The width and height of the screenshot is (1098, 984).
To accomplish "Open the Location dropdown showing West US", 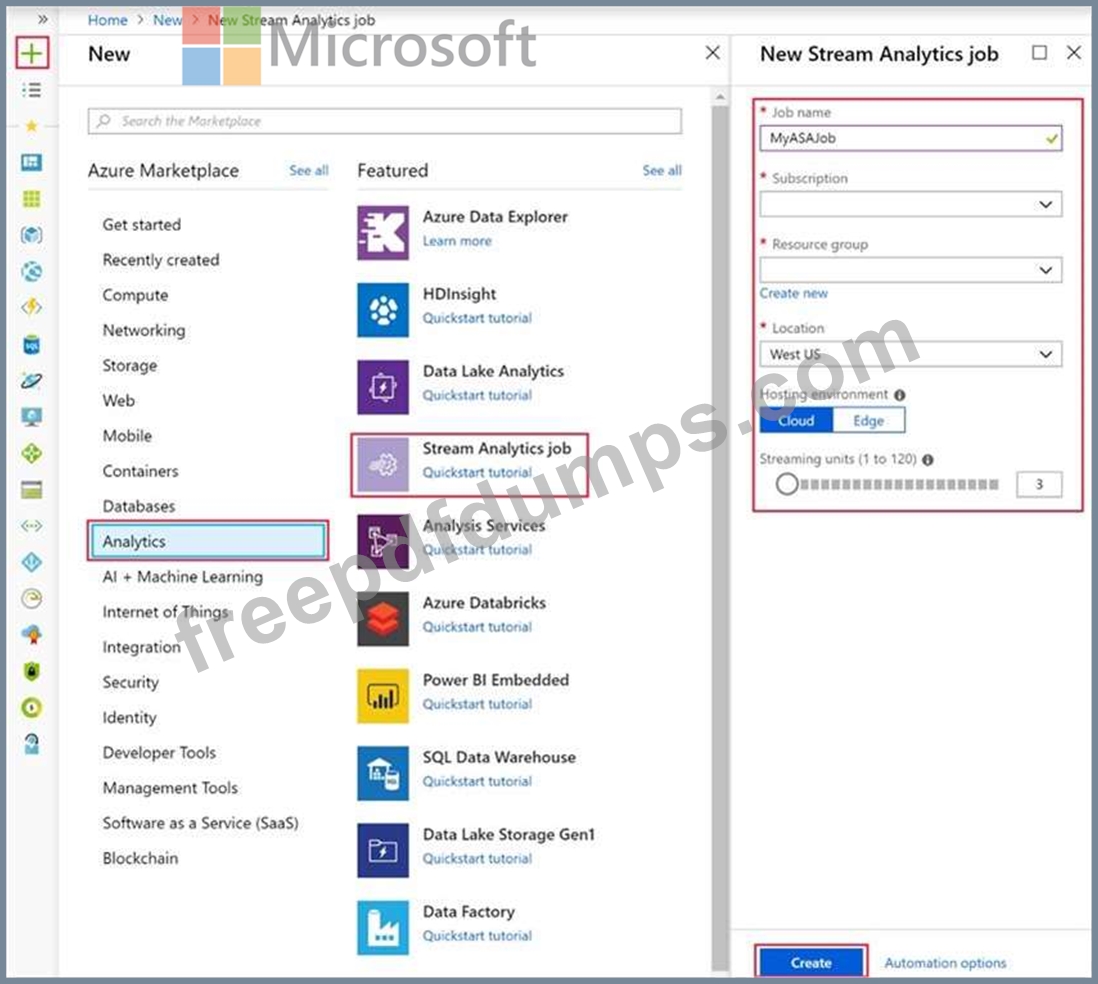I will click(910, 354).
